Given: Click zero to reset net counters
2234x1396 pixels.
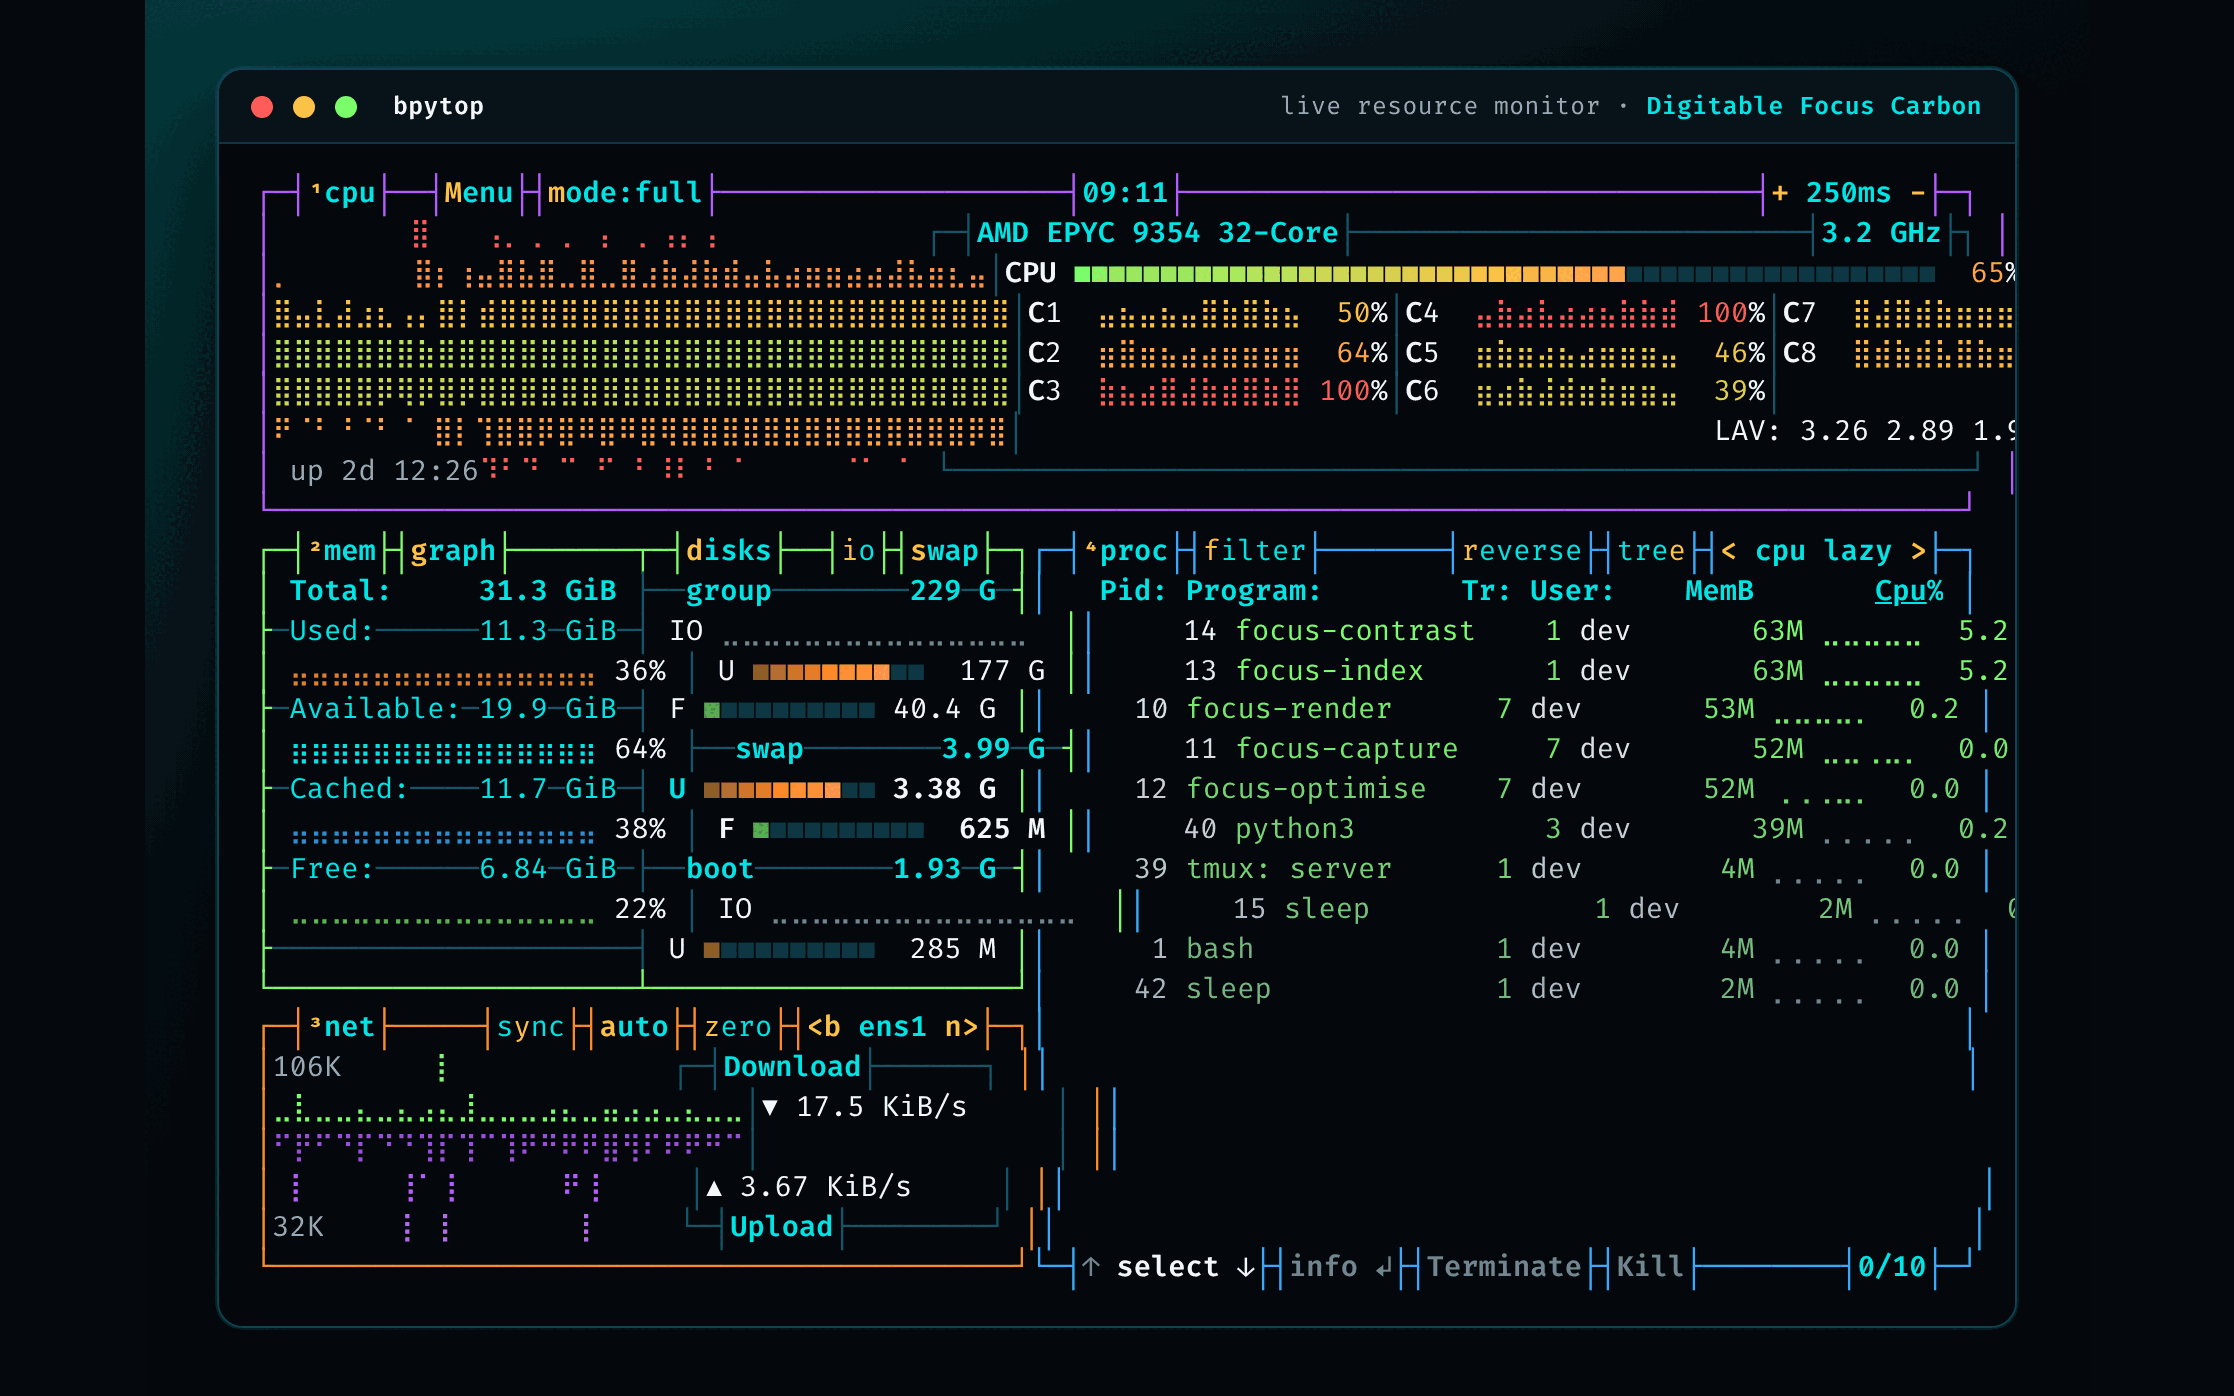Looking at the screenshot, I should pyautogui.click(x=737, y=1026).
